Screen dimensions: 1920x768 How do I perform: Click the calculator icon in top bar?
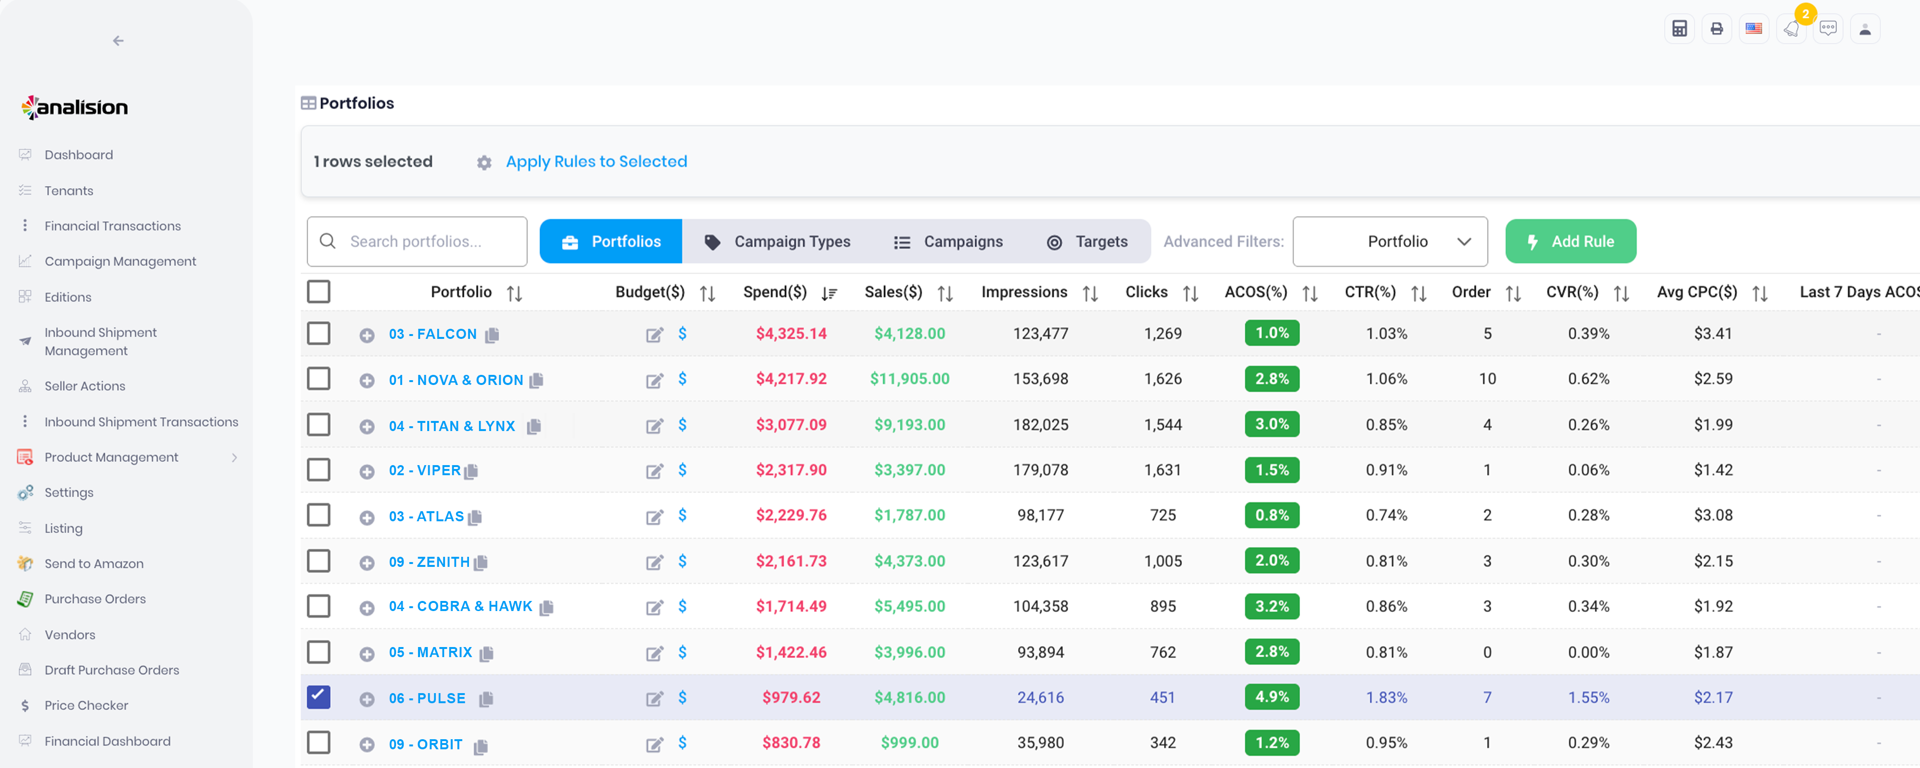point(1679,29)
